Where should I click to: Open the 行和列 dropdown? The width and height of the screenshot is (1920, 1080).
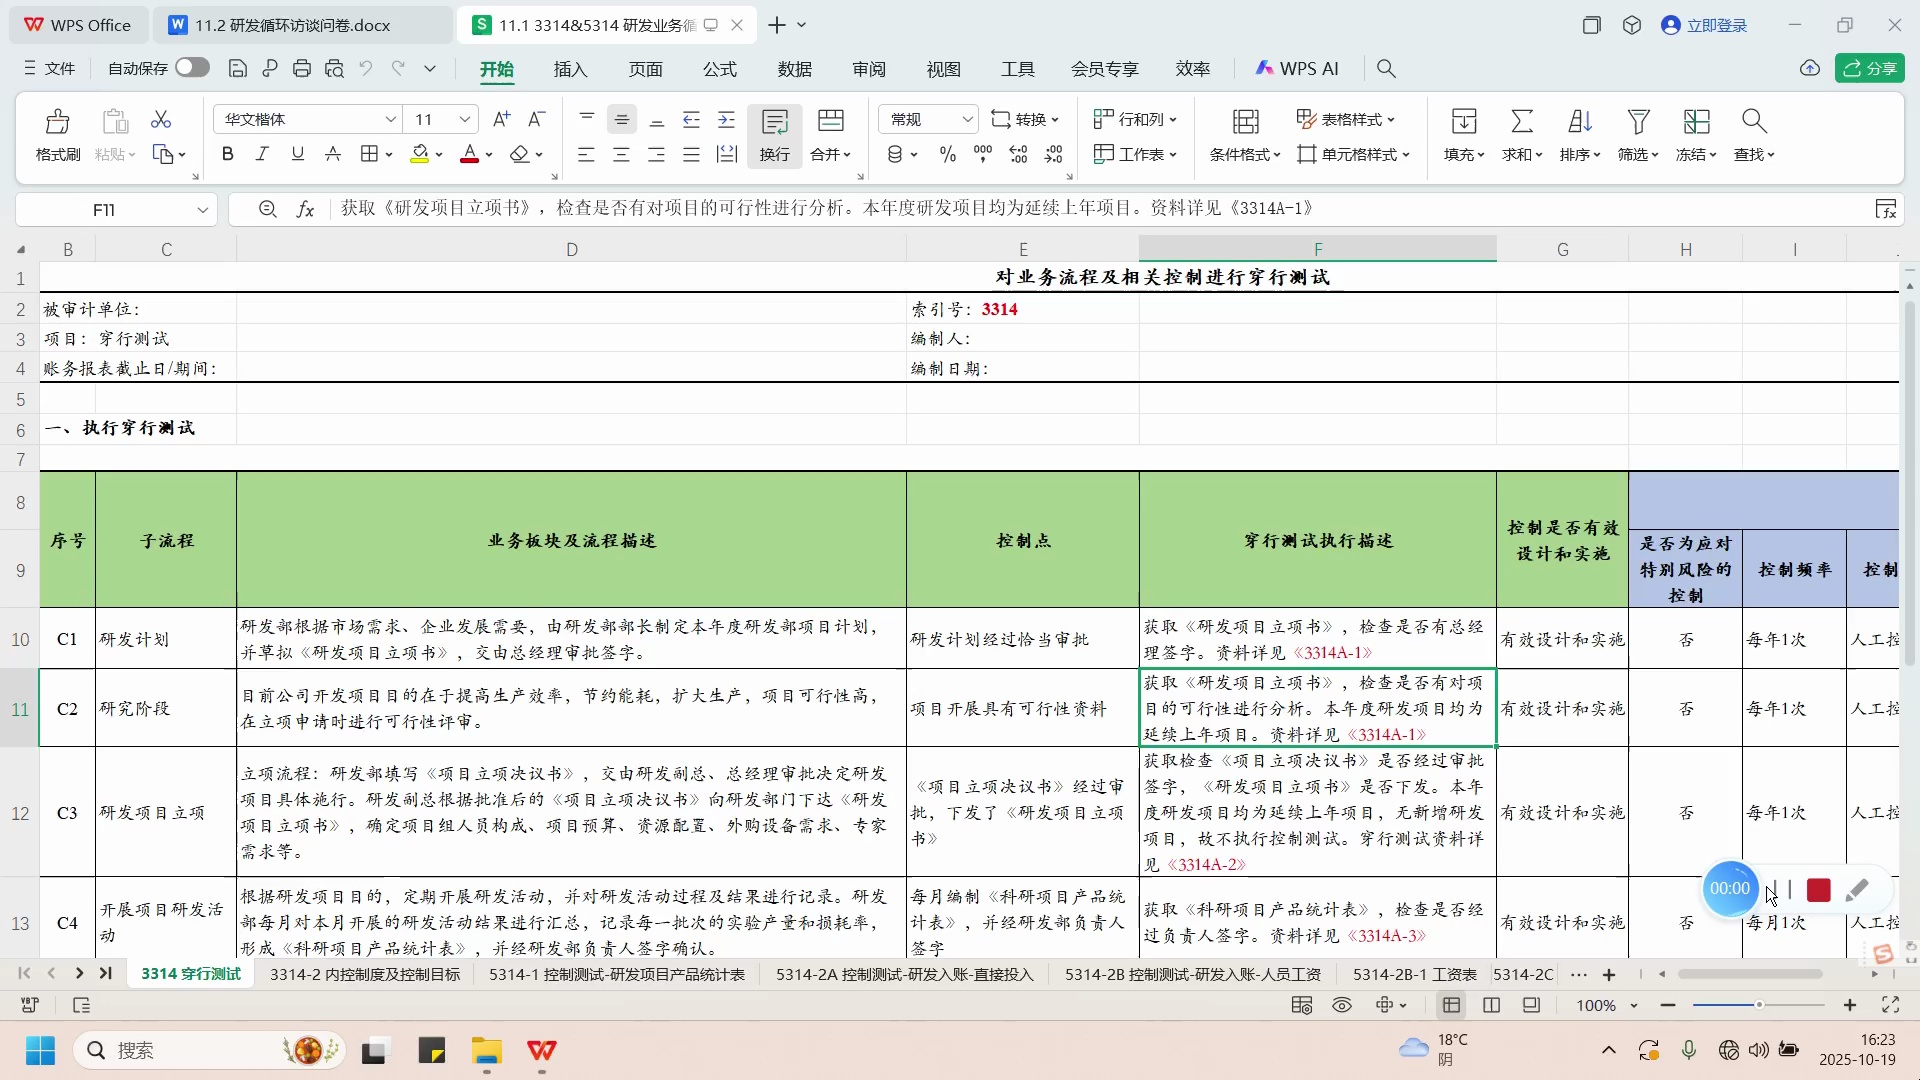point(1135,119)
